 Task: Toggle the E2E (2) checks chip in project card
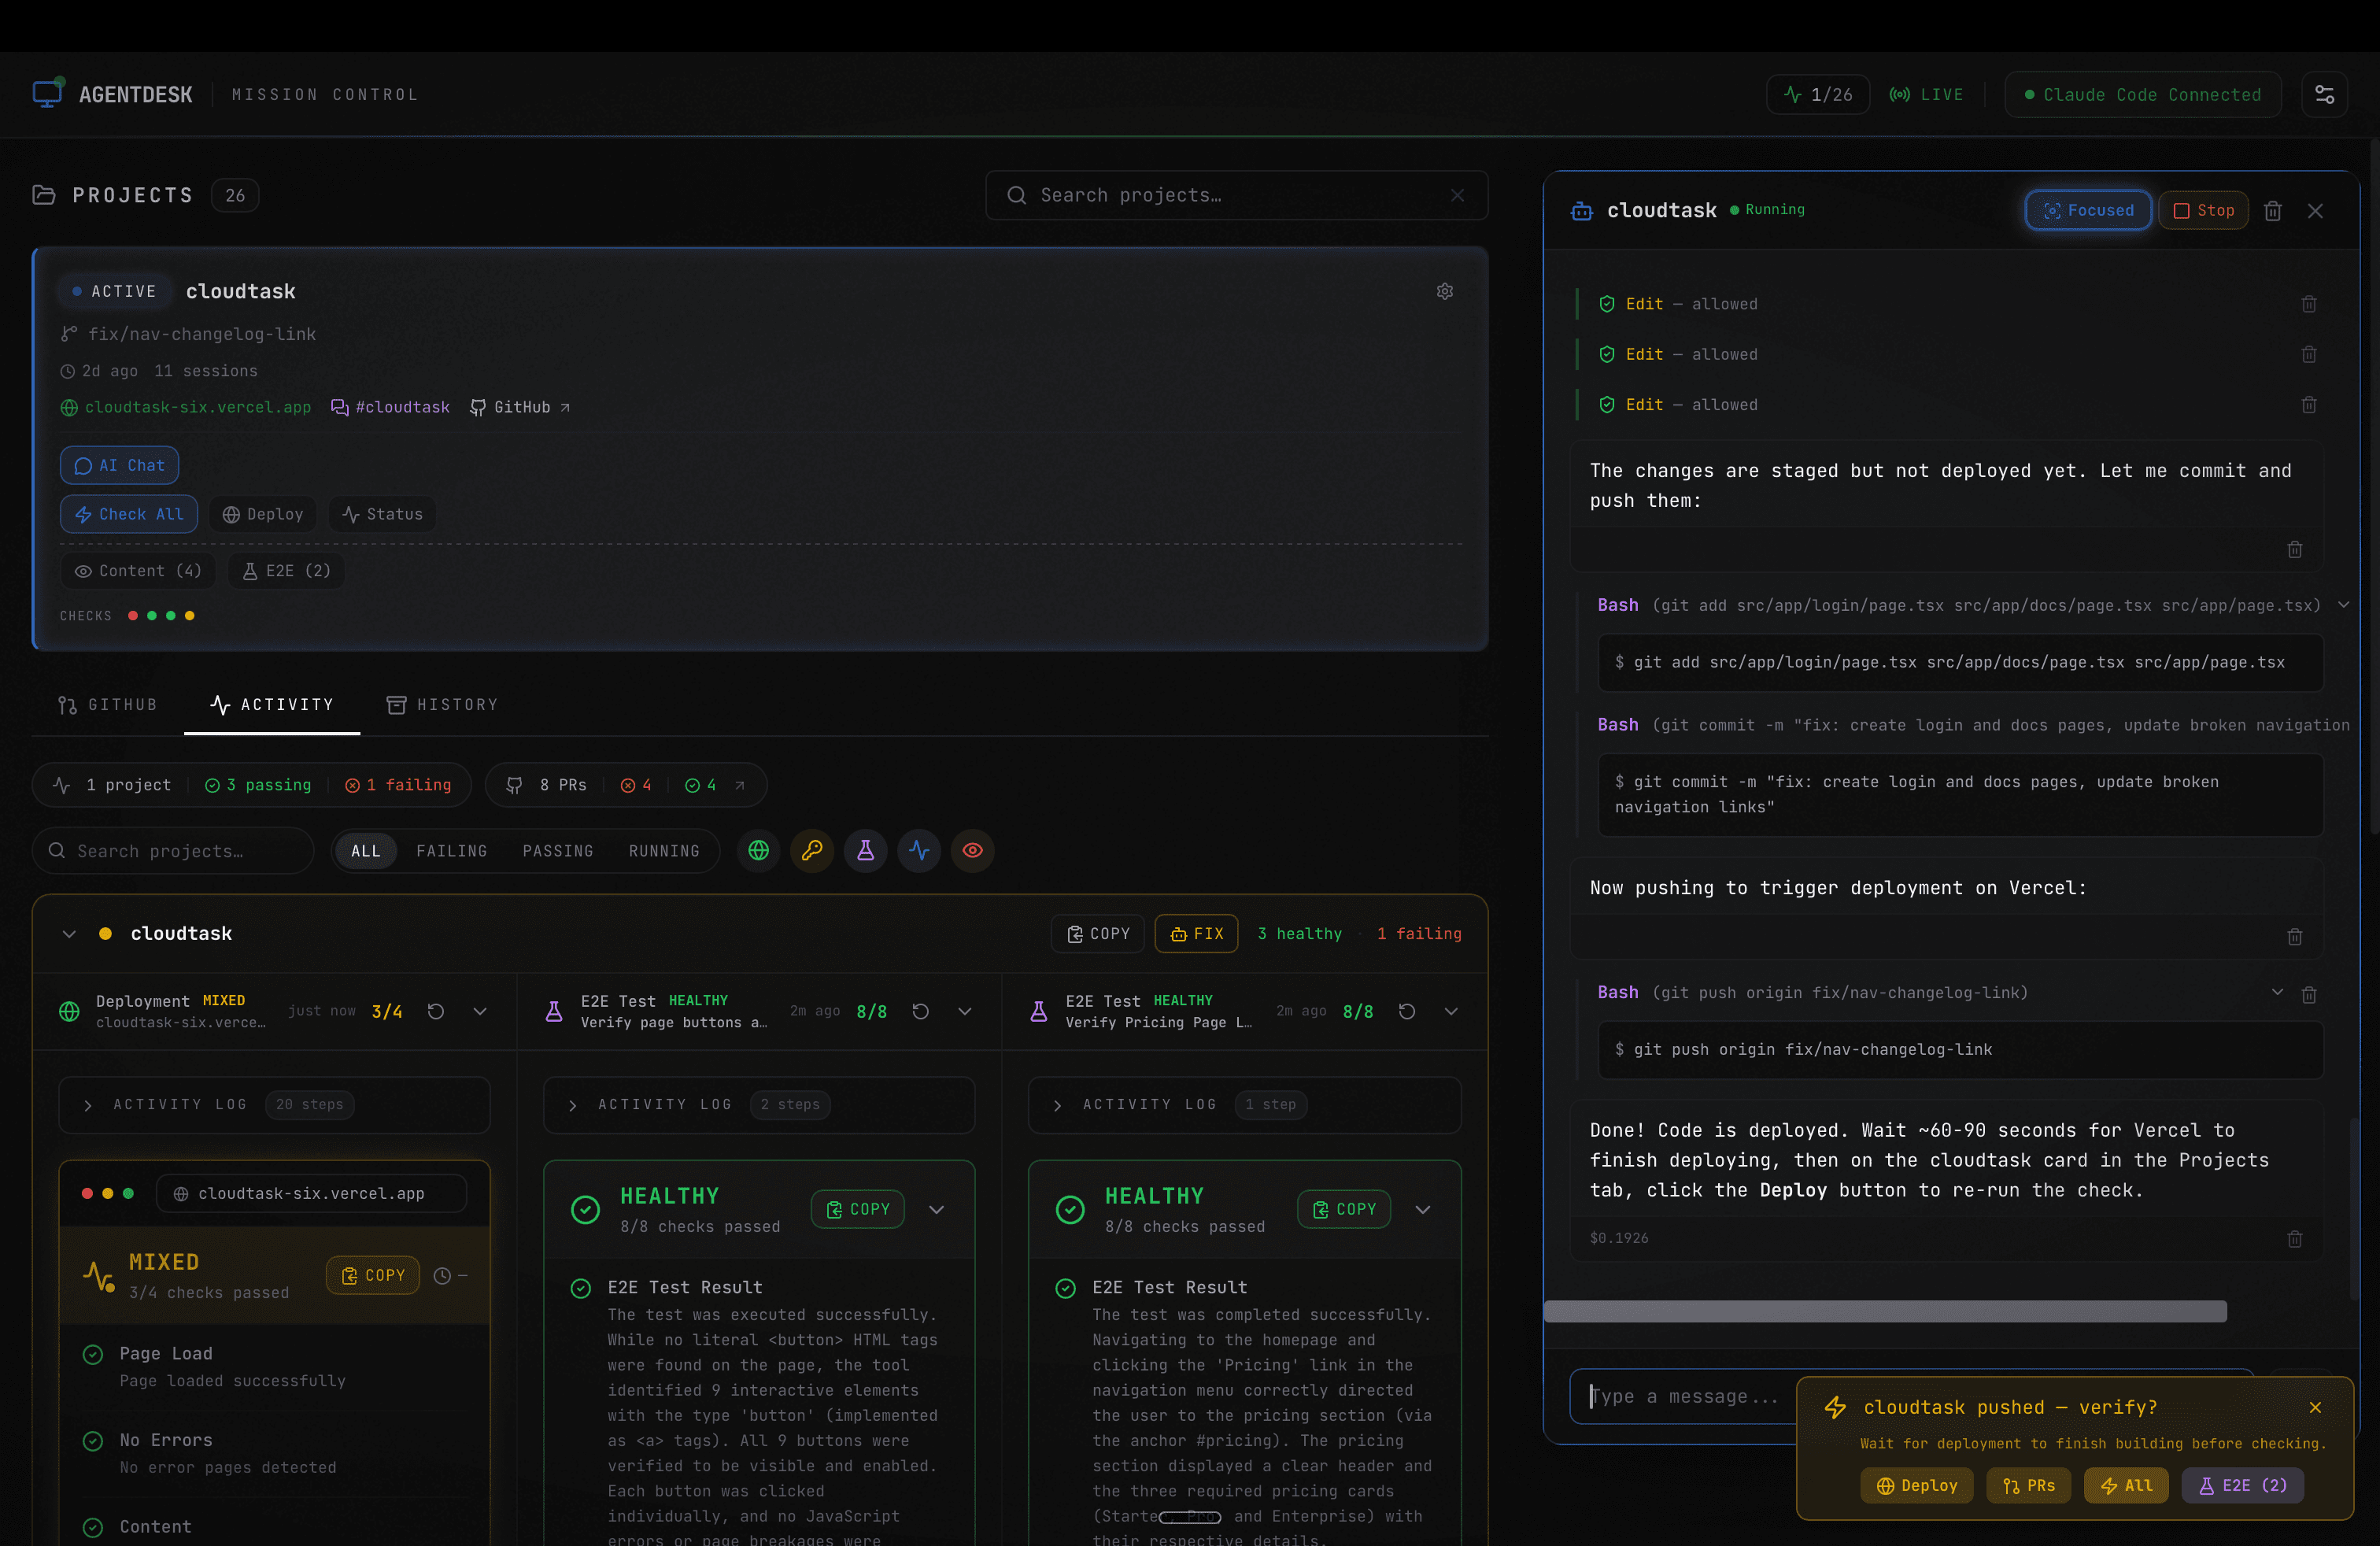coord(287,570)
